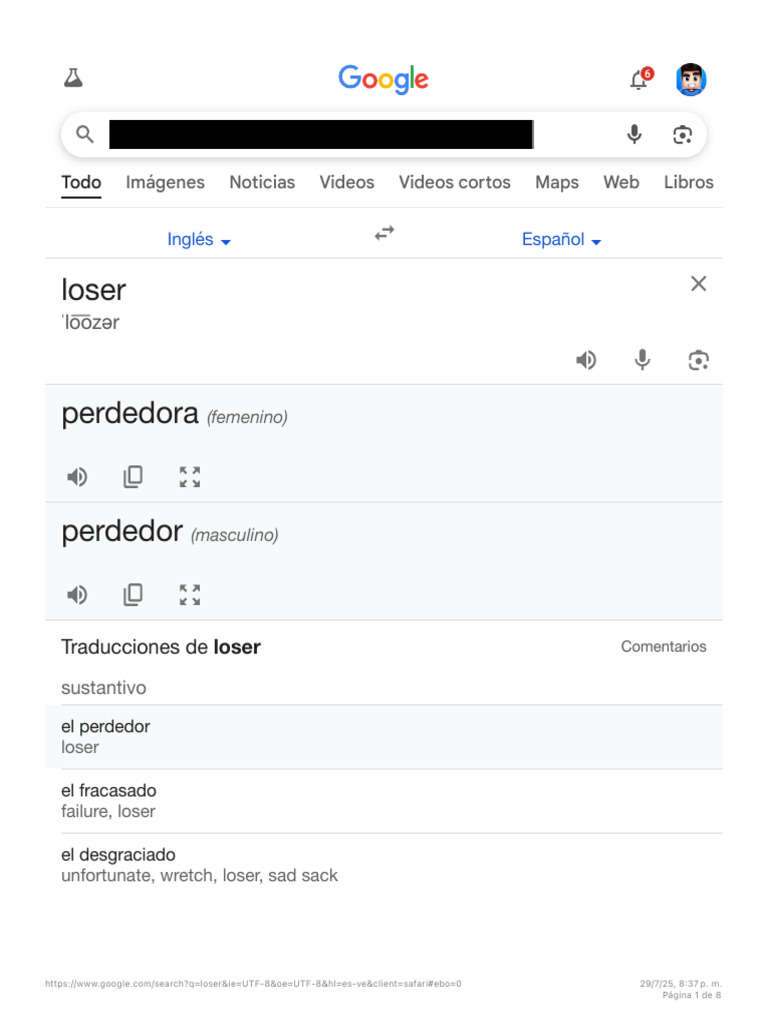Screen dimensions: 768x1024
Task: Show the perdedor translation in fullscreen
Action: tap(190, 595)
